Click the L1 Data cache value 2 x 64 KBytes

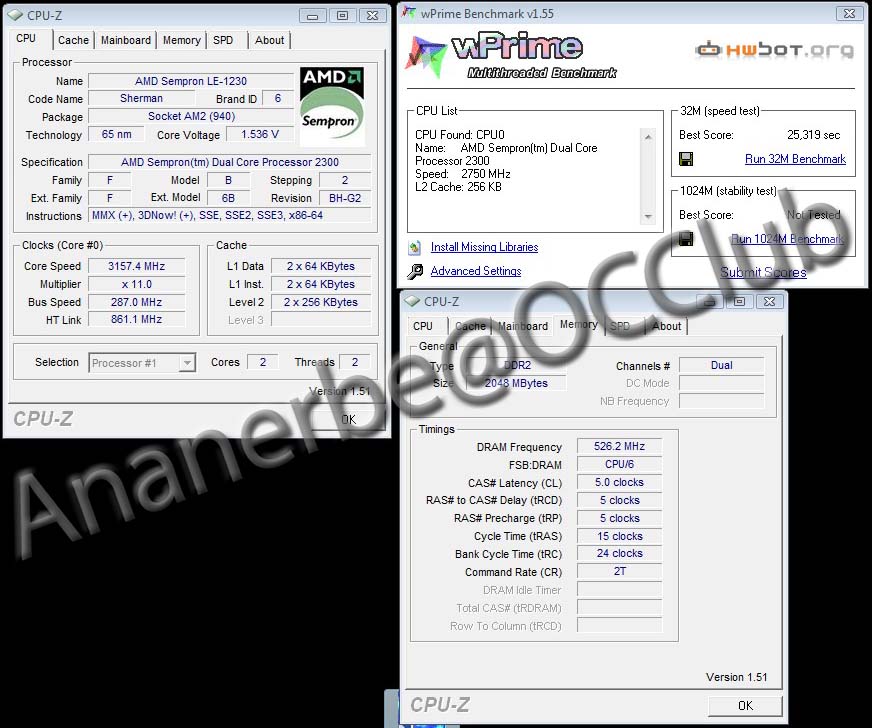pyautogui.click(x=321, y=266)
